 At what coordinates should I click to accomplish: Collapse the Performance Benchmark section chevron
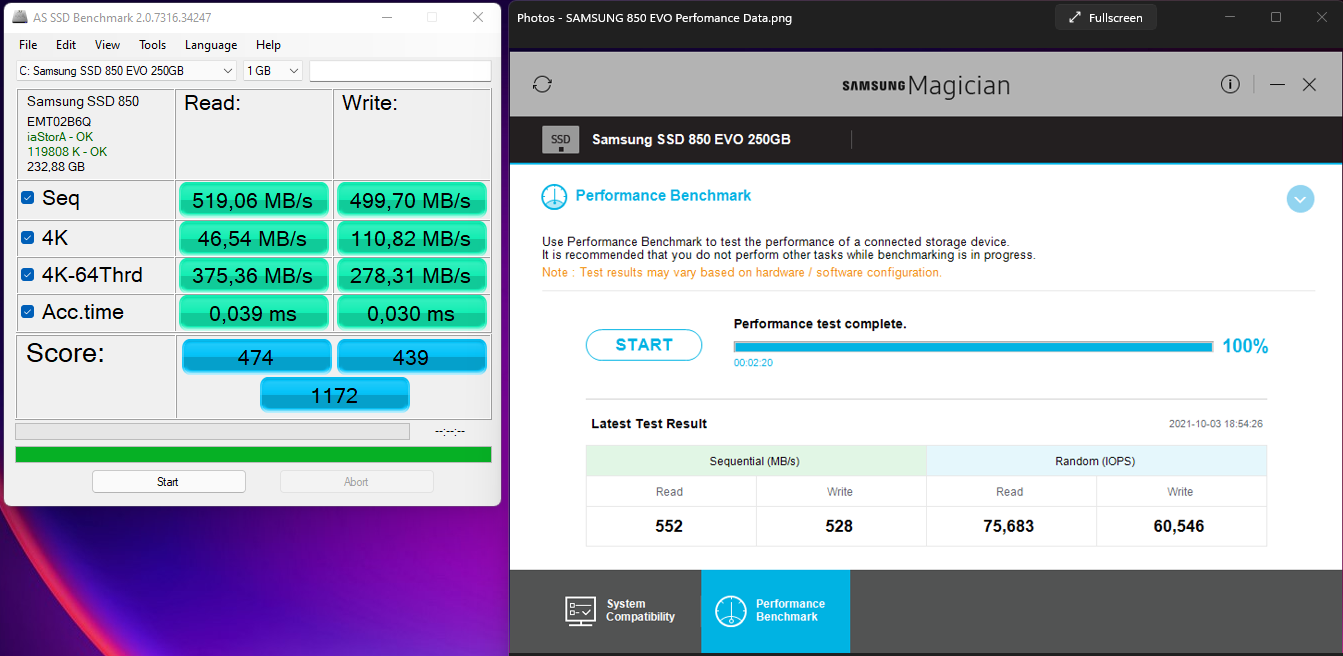(1300, 199)
